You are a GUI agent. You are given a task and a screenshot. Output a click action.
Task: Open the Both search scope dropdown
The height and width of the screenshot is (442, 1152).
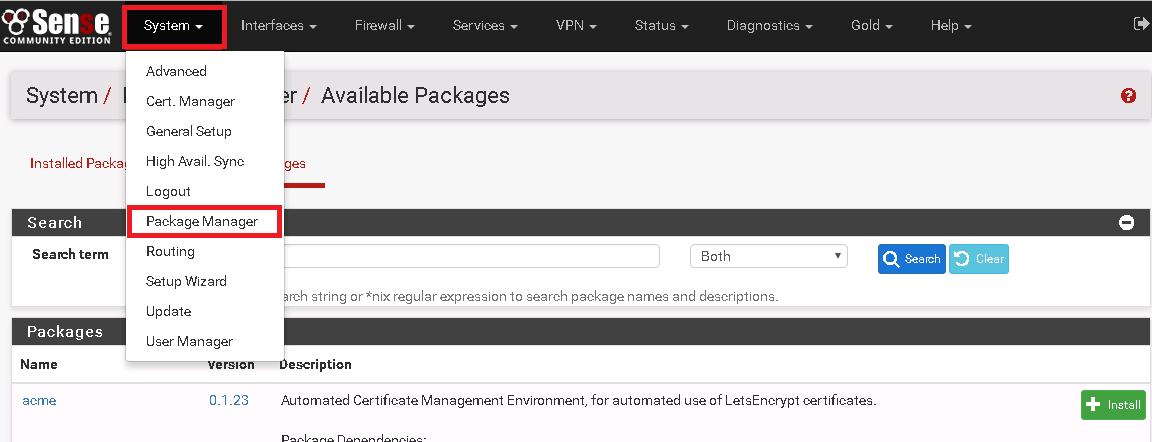[768, 256]
